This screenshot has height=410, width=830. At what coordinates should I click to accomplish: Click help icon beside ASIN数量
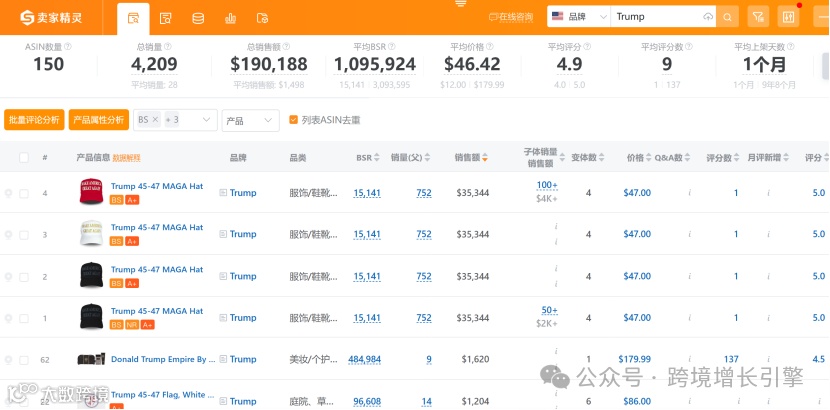(x=68, y=47)
